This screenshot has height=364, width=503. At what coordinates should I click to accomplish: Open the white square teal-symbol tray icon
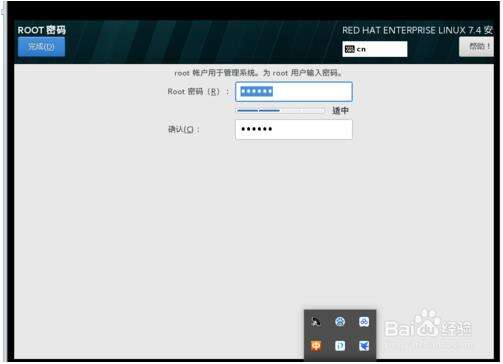coord(340,346)
